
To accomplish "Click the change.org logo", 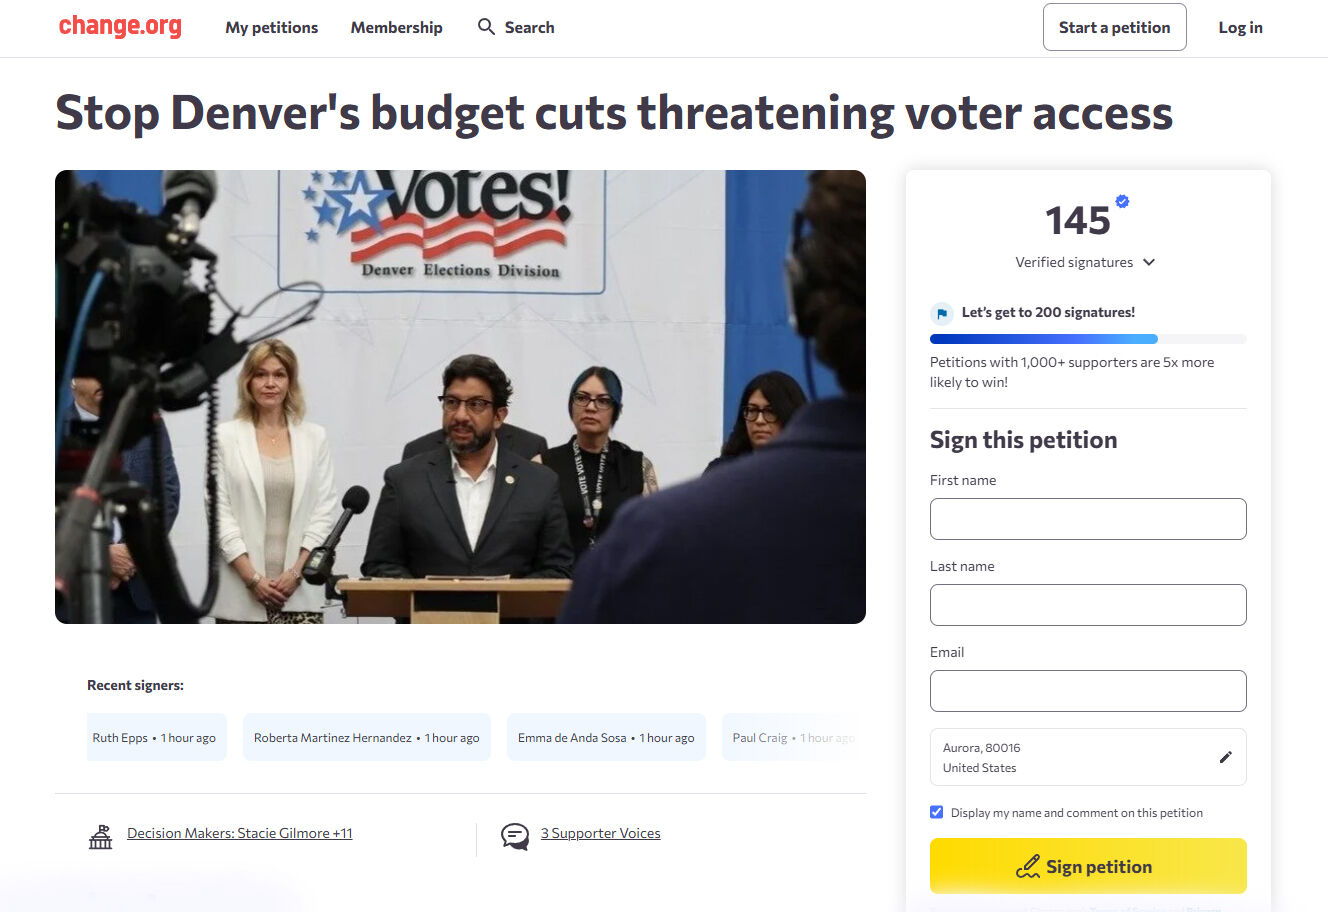I will pos(120,27).
